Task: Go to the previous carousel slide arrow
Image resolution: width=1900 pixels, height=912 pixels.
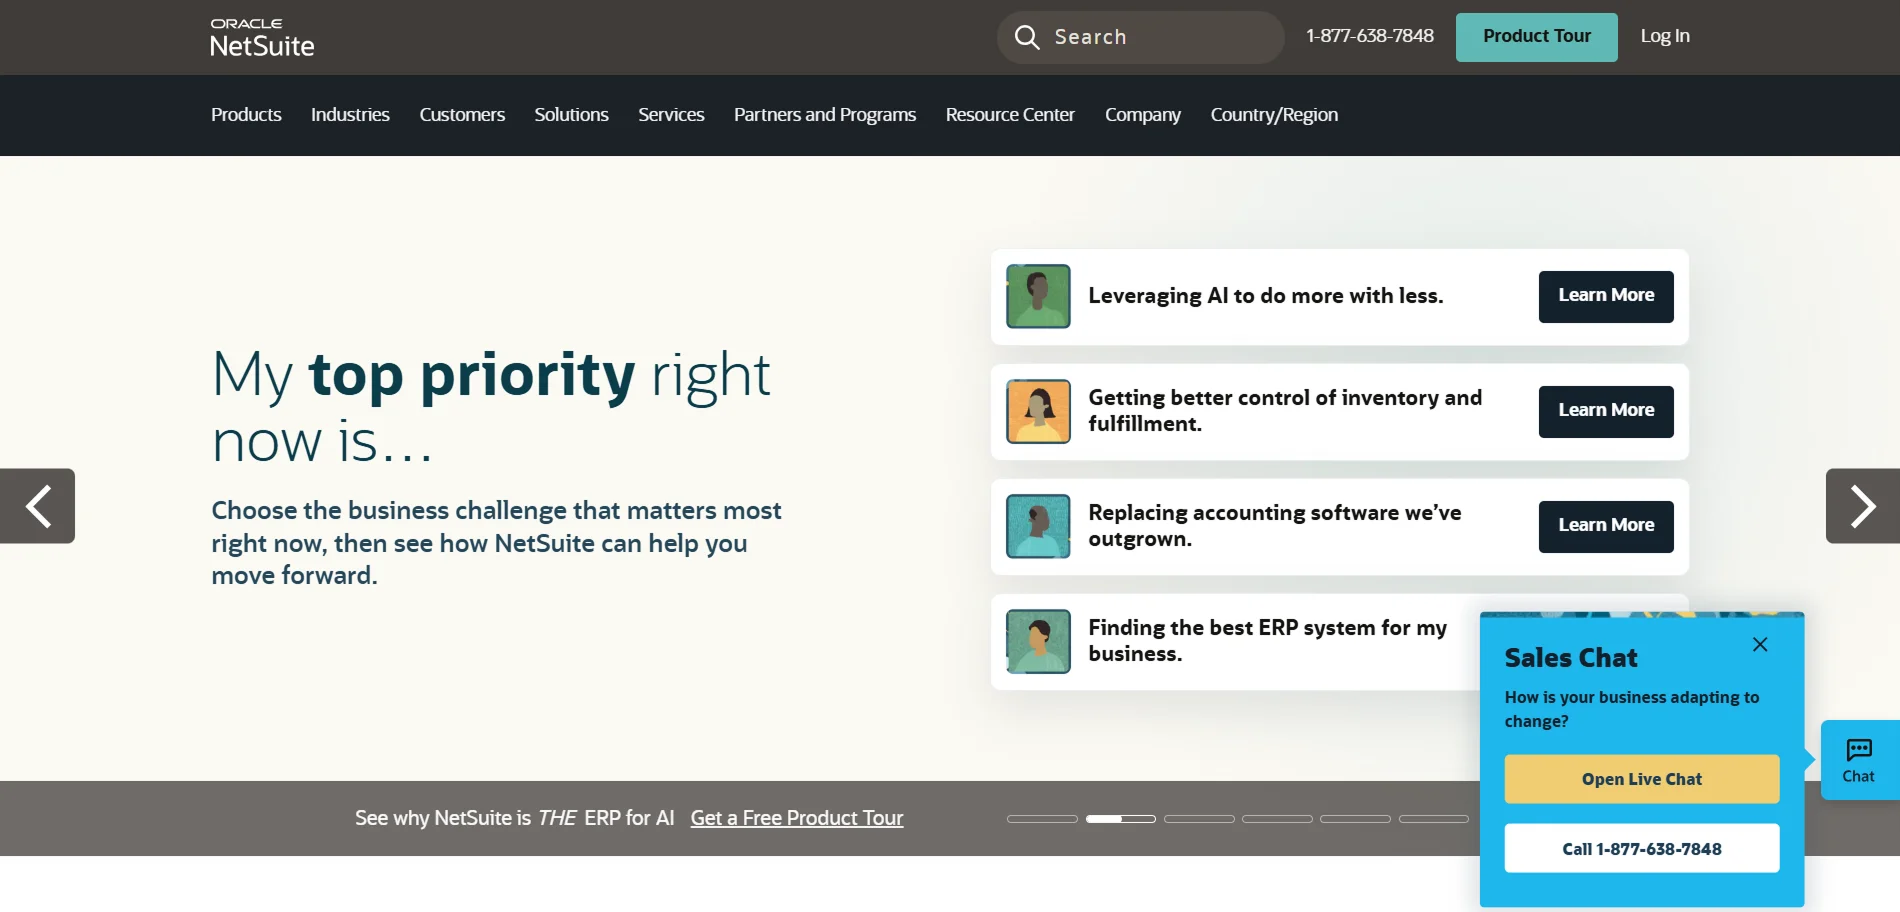Action: click(x=37, y=506)
